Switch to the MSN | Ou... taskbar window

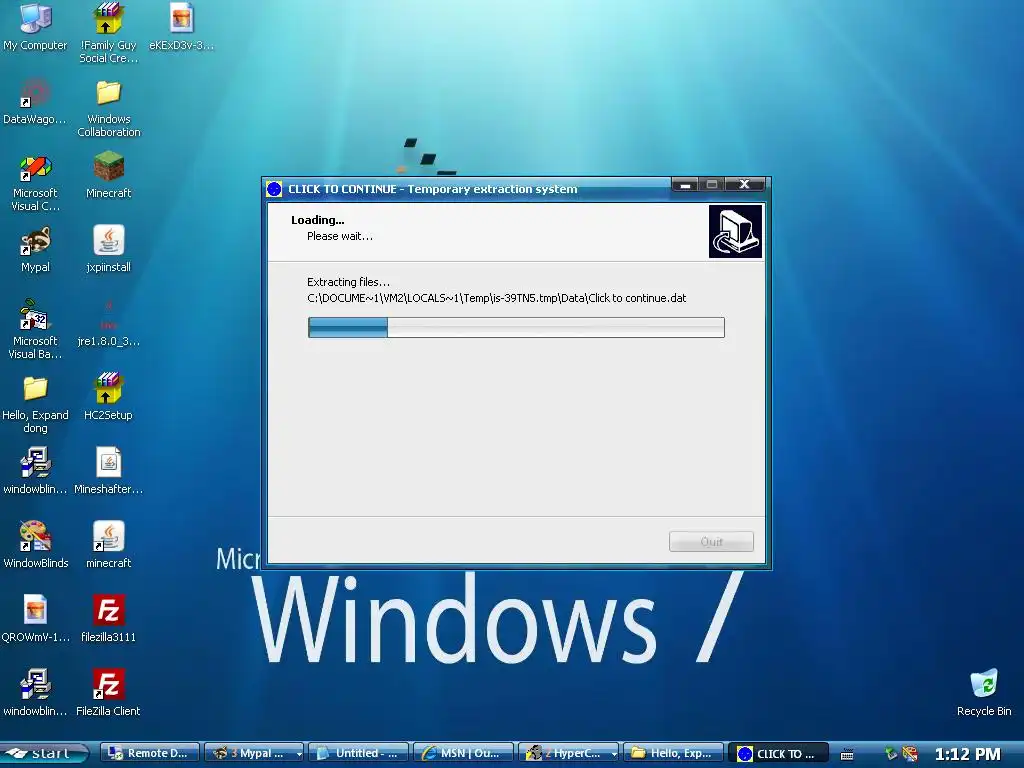pos(463,753)
